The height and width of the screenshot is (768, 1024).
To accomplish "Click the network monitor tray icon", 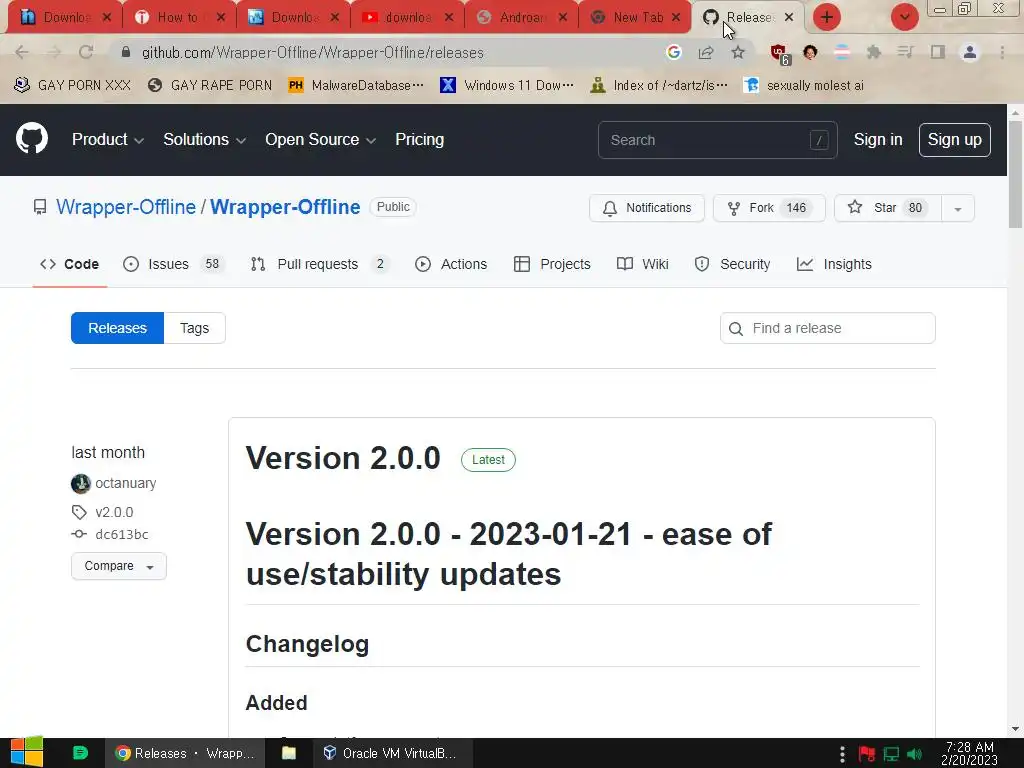I will pos(891,754).
